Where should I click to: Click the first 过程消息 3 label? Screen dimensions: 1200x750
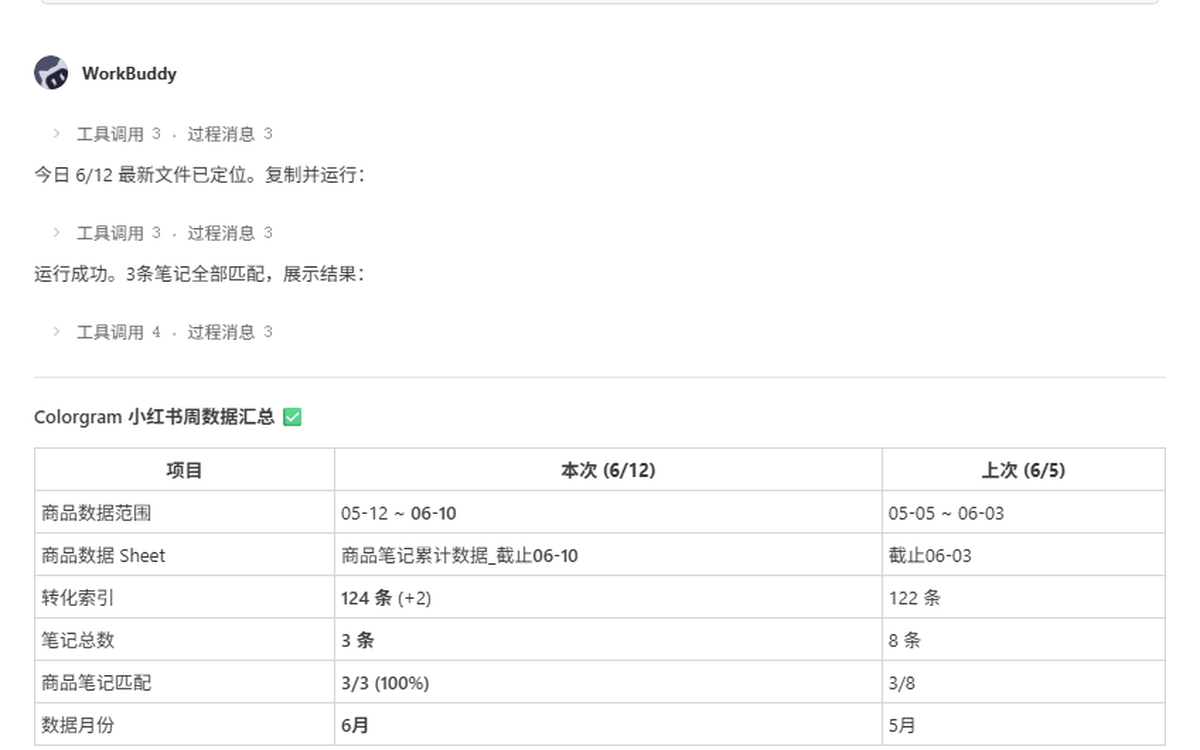click(x=230, y=133)
